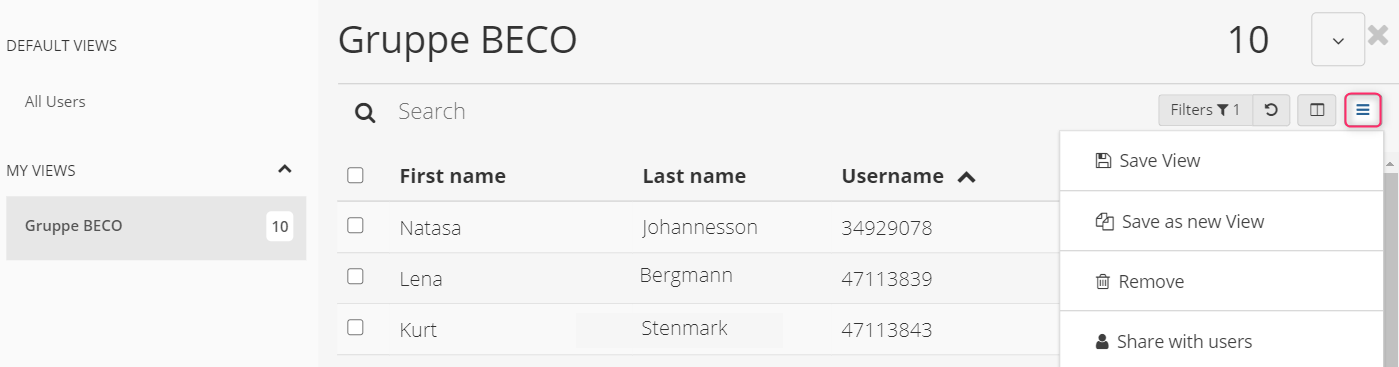Click the person icon for Share with users
Image resolution: width=1399 pixels, height=367 pixels.
1102,342
